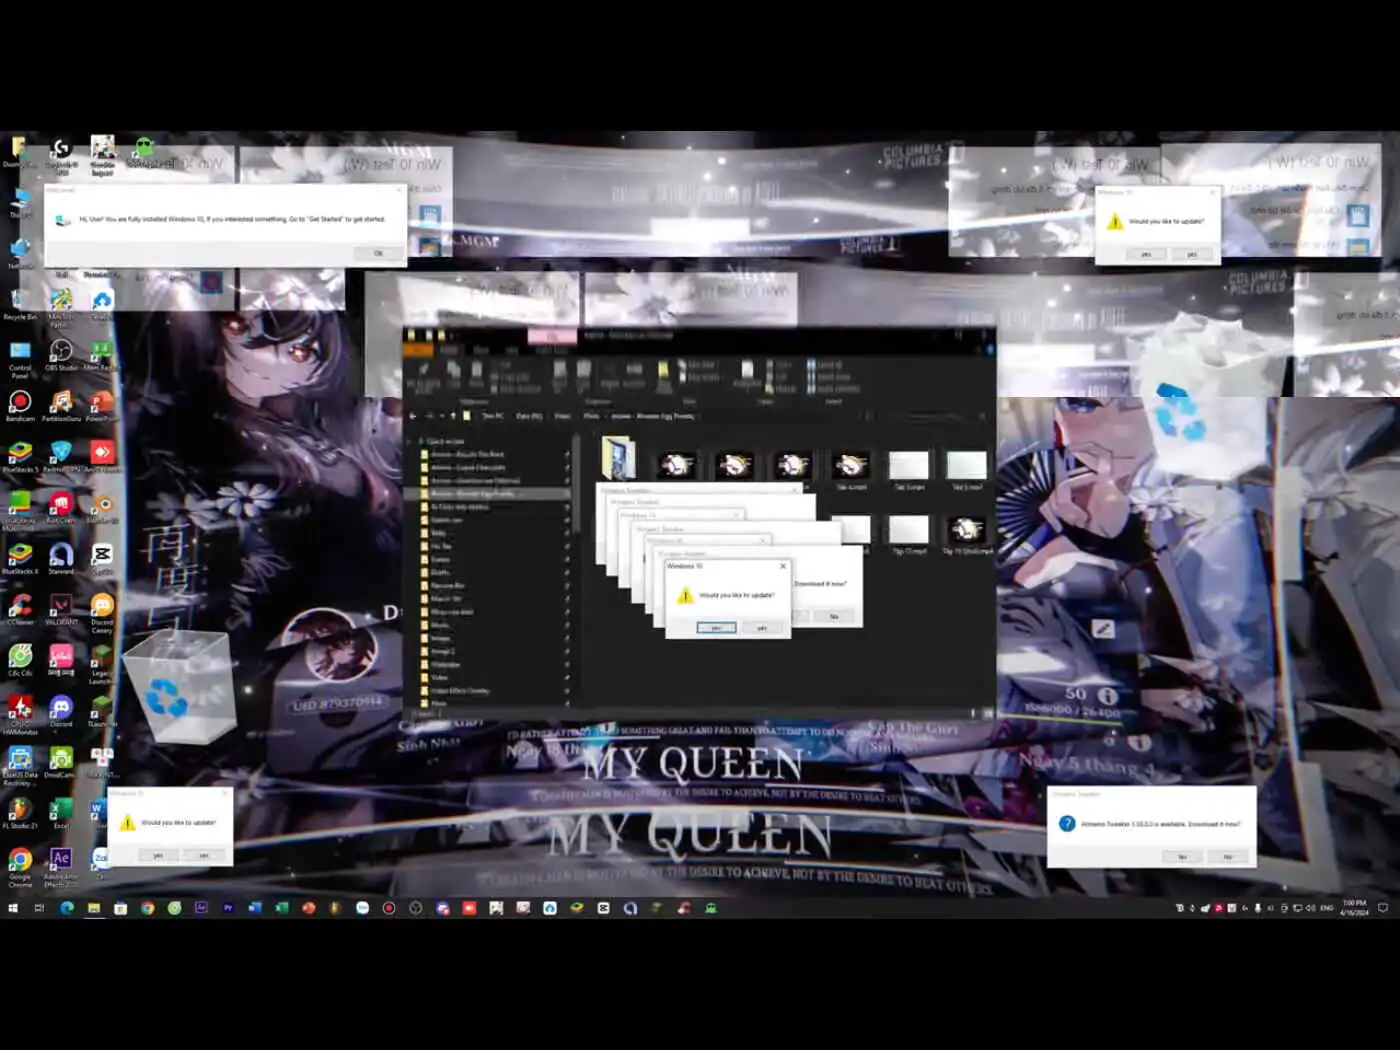This screenshot has width=1400, height=1050.
Task: Open the TLauncher desktop shortcut
Action: coord(102,711)
